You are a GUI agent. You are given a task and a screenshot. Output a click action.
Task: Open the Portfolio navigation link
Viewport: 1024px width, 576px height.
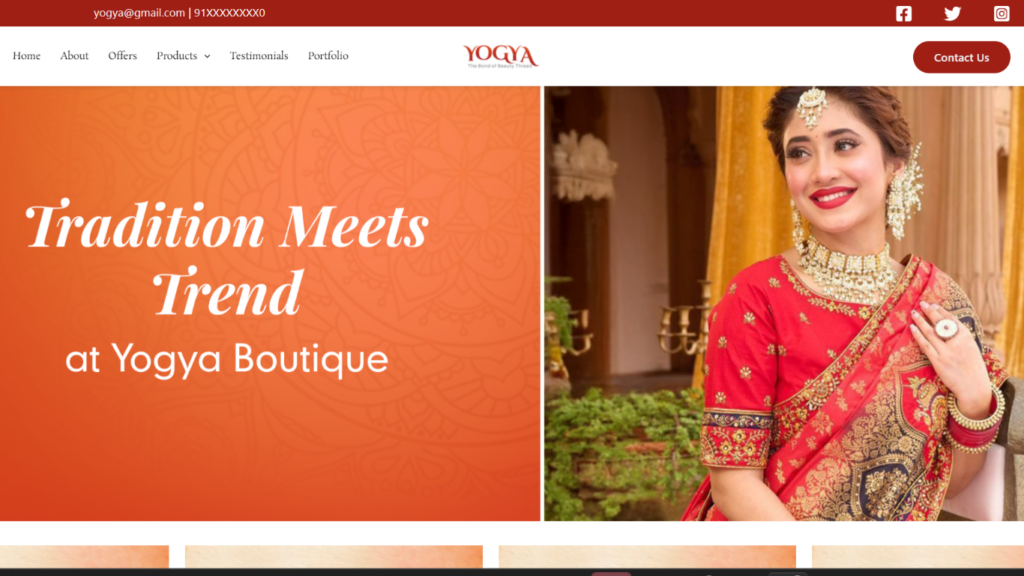coord(328,56)
